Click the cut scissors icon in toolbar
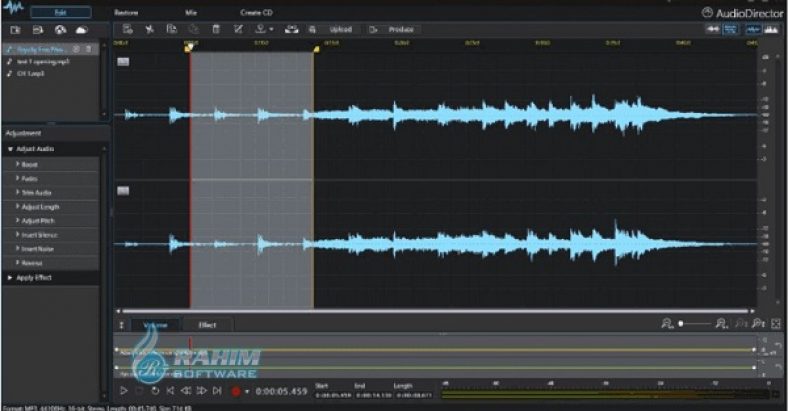This screenshot has height=411, width=788. 149,30
